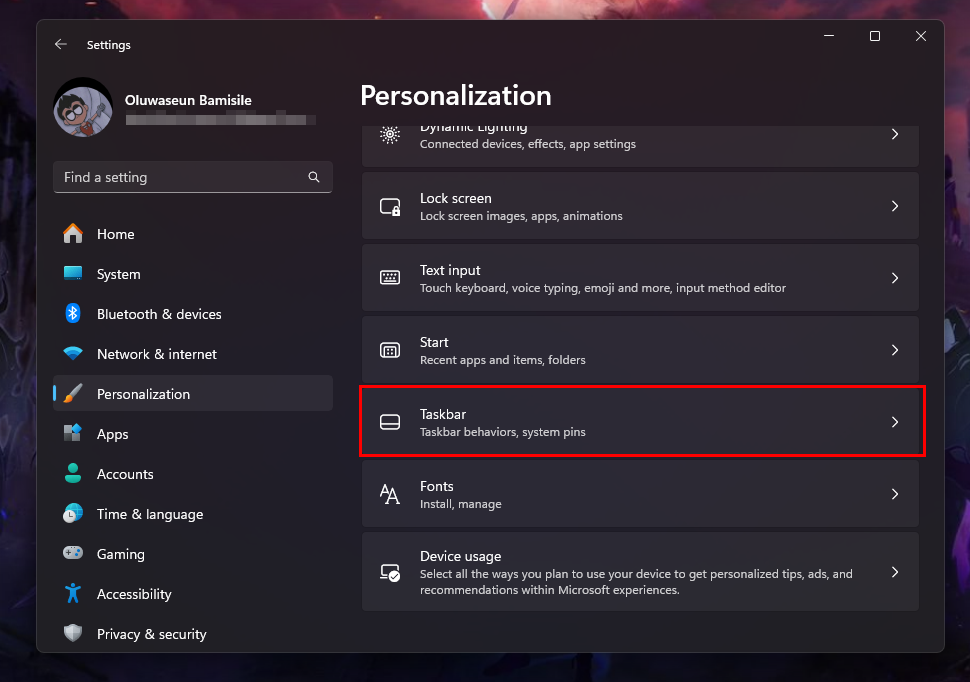Screen dimensions: 970x682
Task: Click 'Connected devices, effects, app settings' text
Action: [528, 144]
